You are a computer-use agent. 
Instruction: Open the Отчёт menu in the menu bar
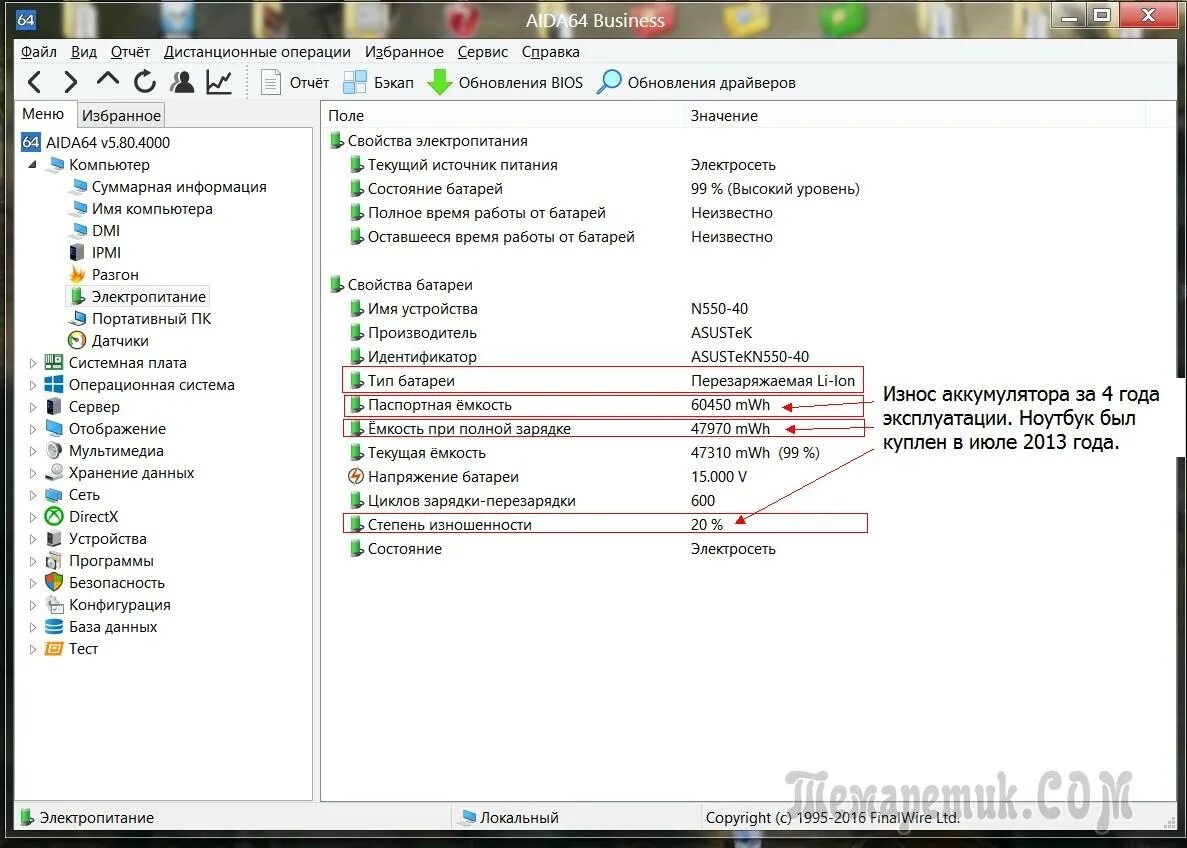pyautogui.click(x=130, y=51)
